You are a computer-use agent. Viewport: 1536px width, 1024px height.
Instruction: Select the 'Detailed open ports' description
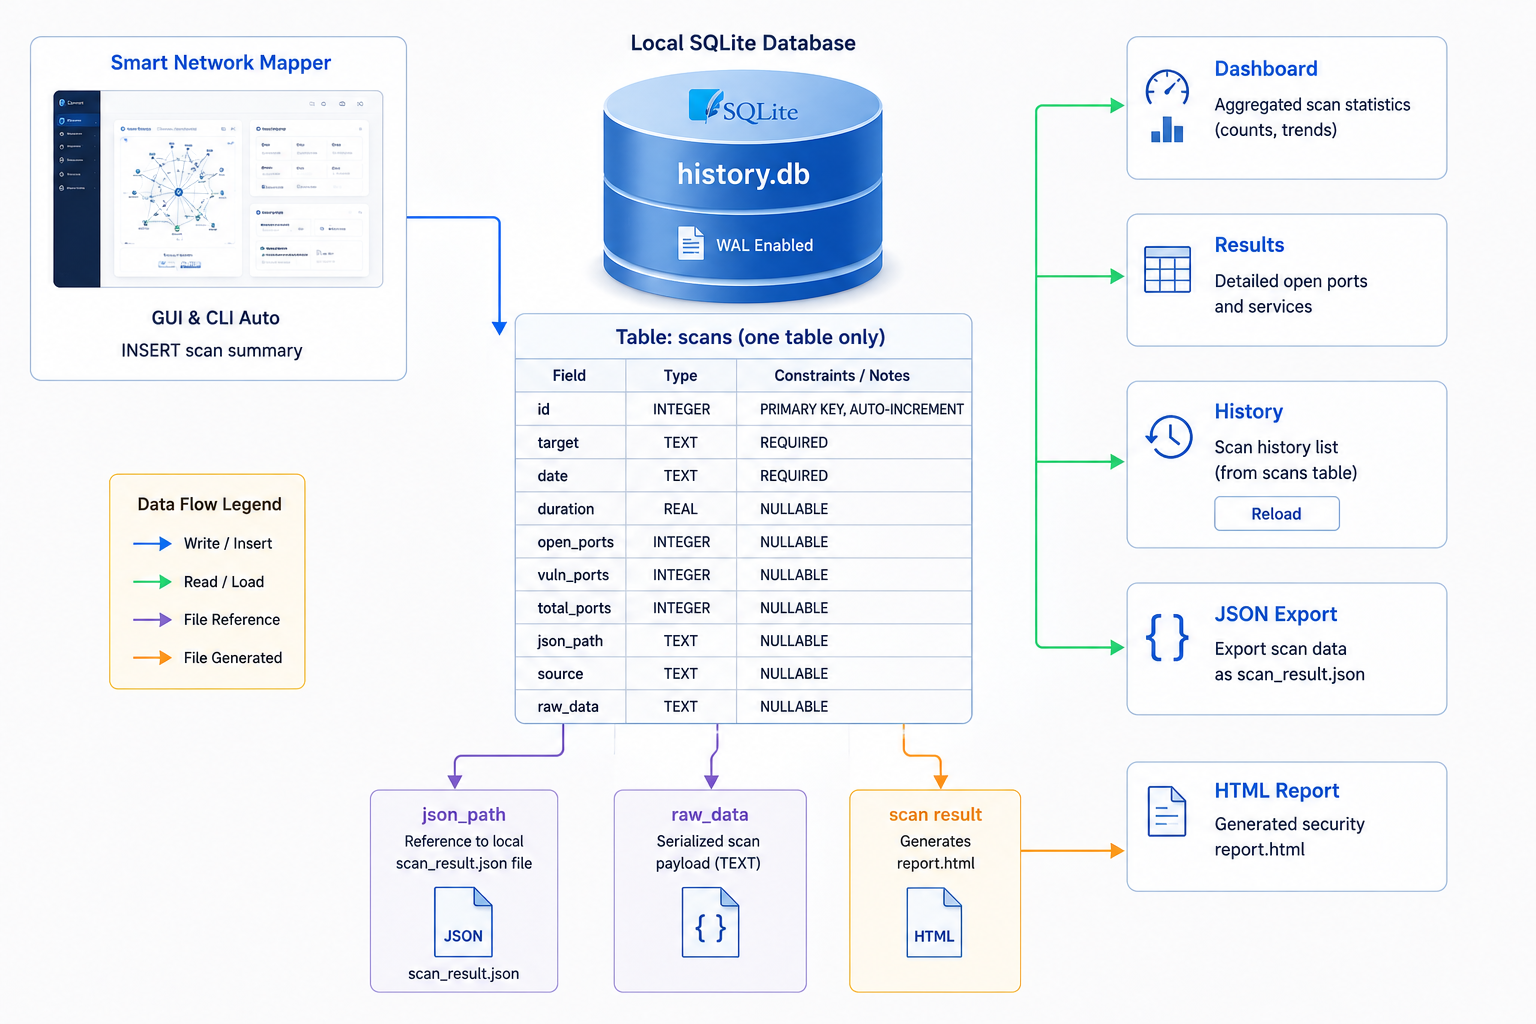(1291, 282)
